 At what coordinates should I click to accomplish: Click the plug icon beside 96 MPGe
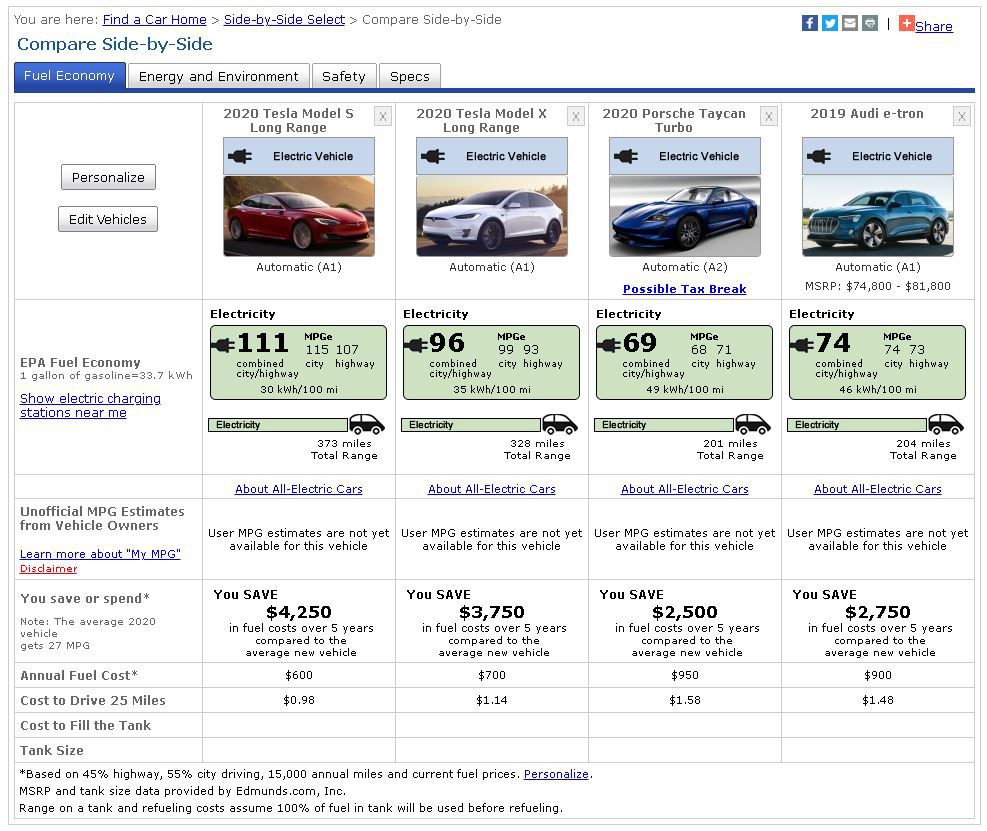tap(416, 345)
